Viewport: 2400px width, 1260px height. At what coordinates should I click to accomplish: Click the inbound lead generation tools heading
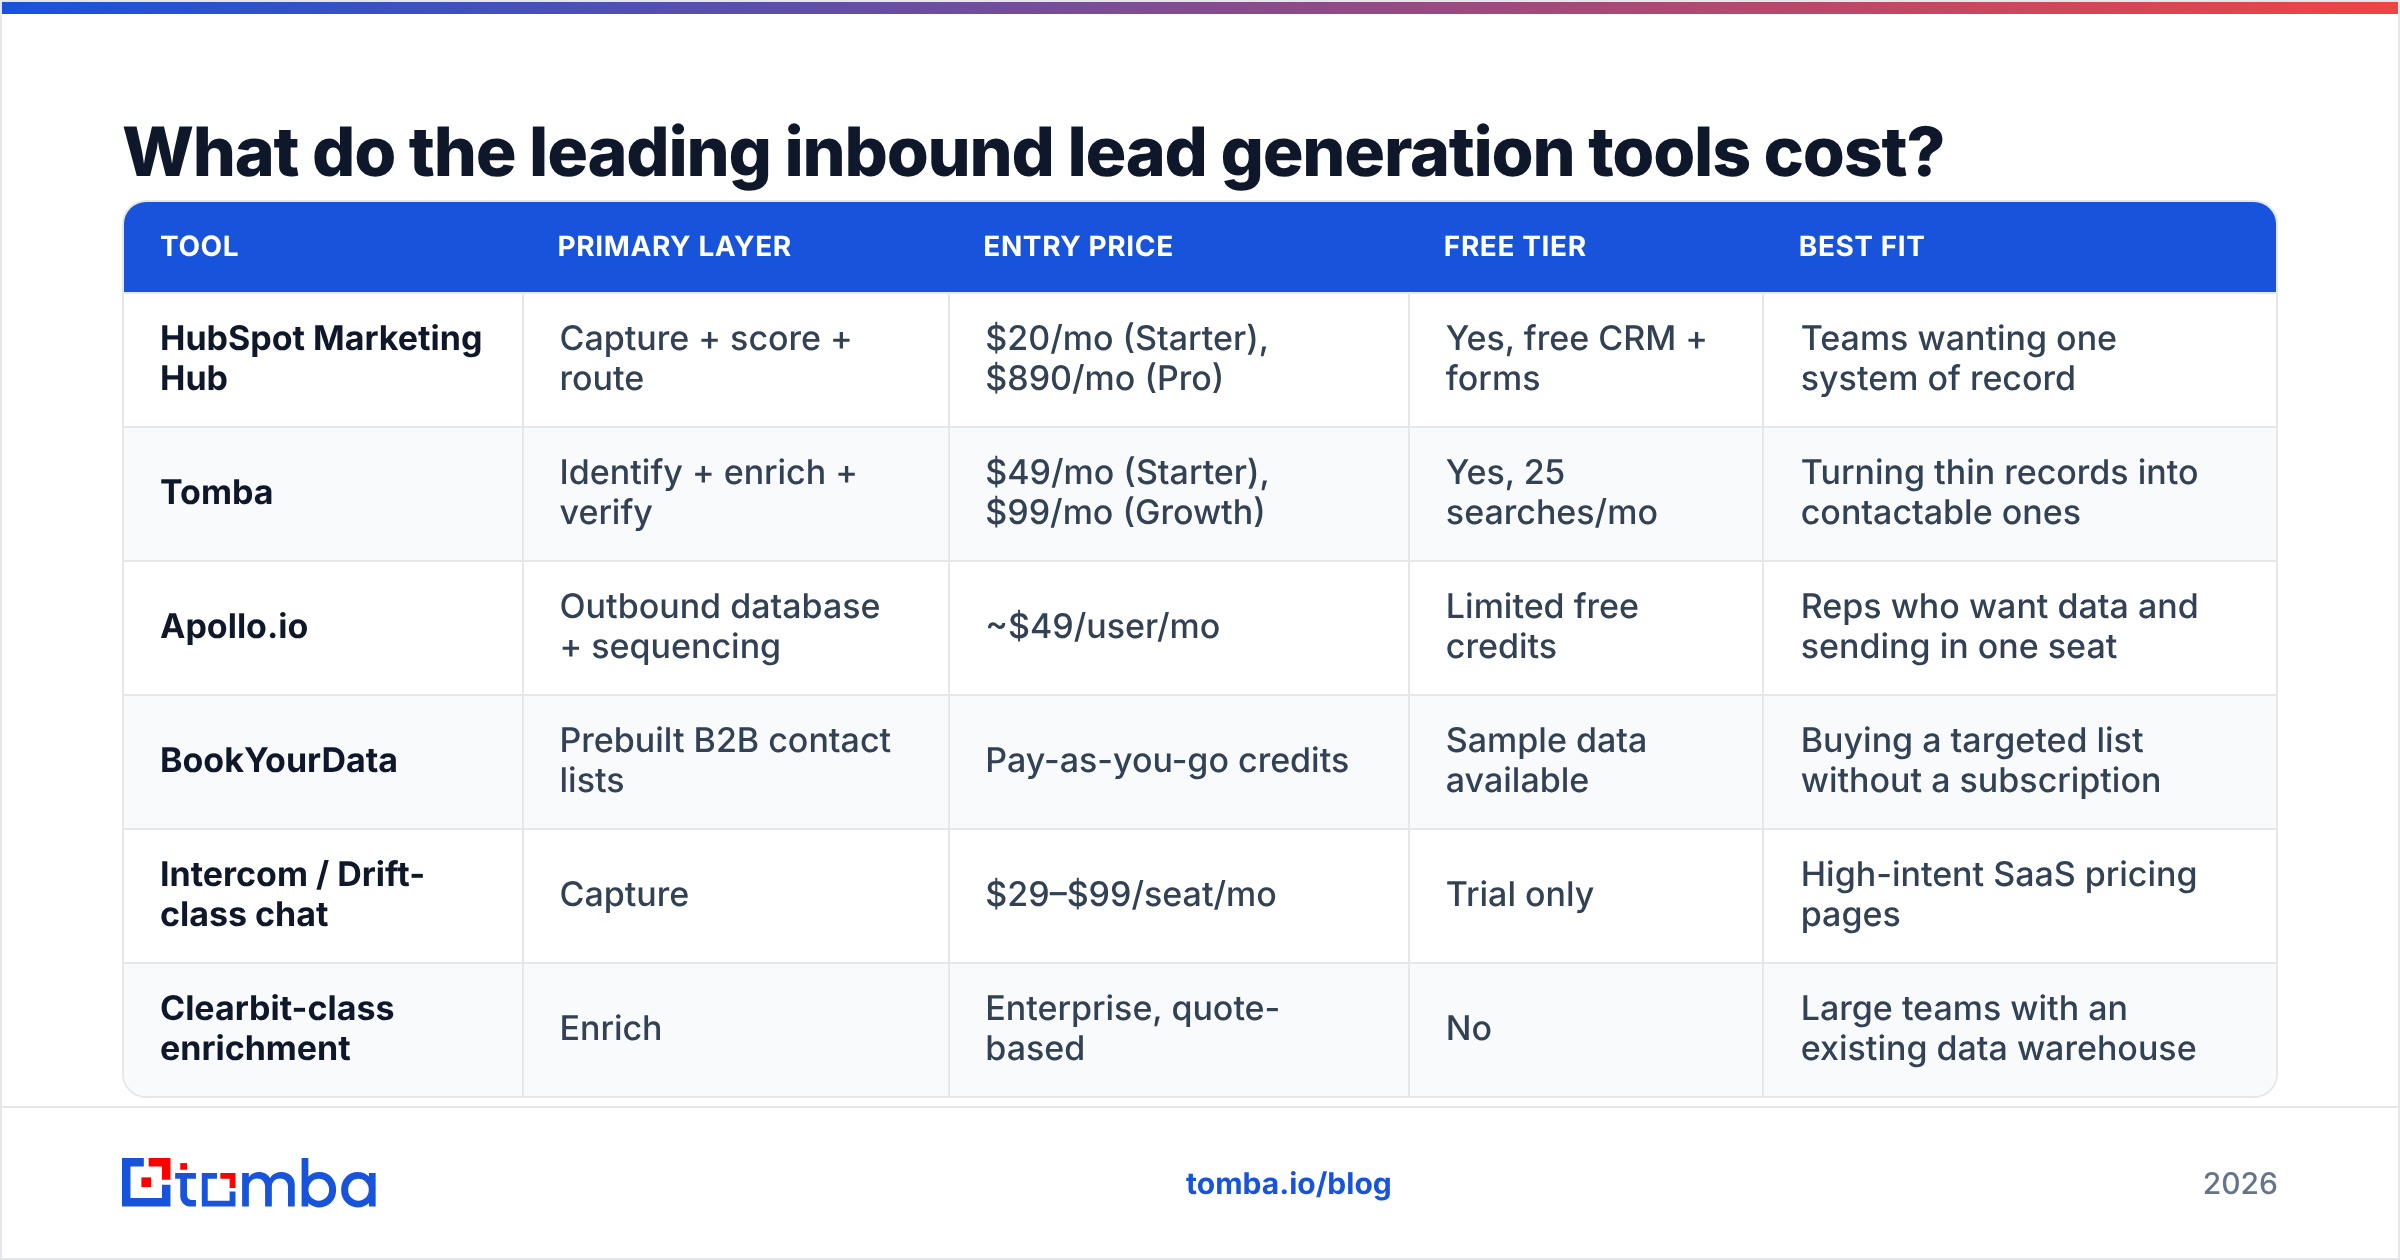tap(1033, 153)
